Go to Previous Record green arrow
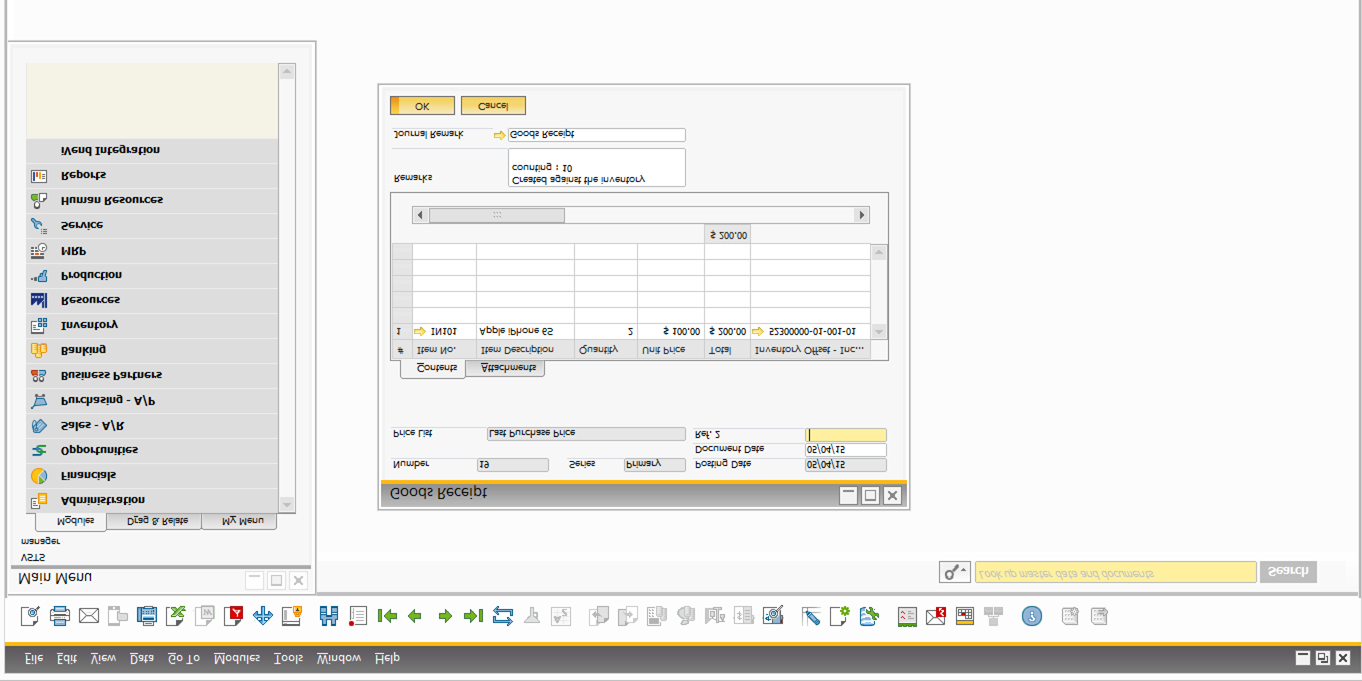Viewport: 1362px width, 681px height. [415, 616]
